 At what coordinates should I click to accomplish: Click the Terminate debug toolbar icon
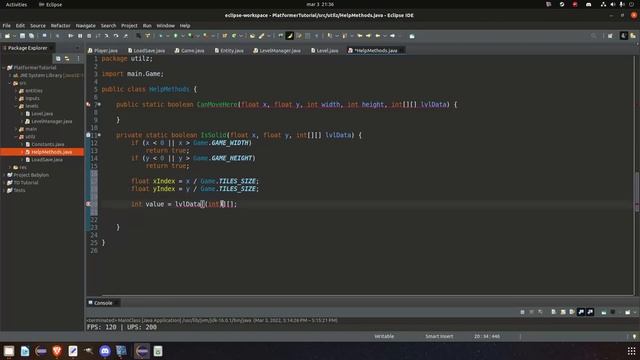pyautogui.click(x=89, y=36)
